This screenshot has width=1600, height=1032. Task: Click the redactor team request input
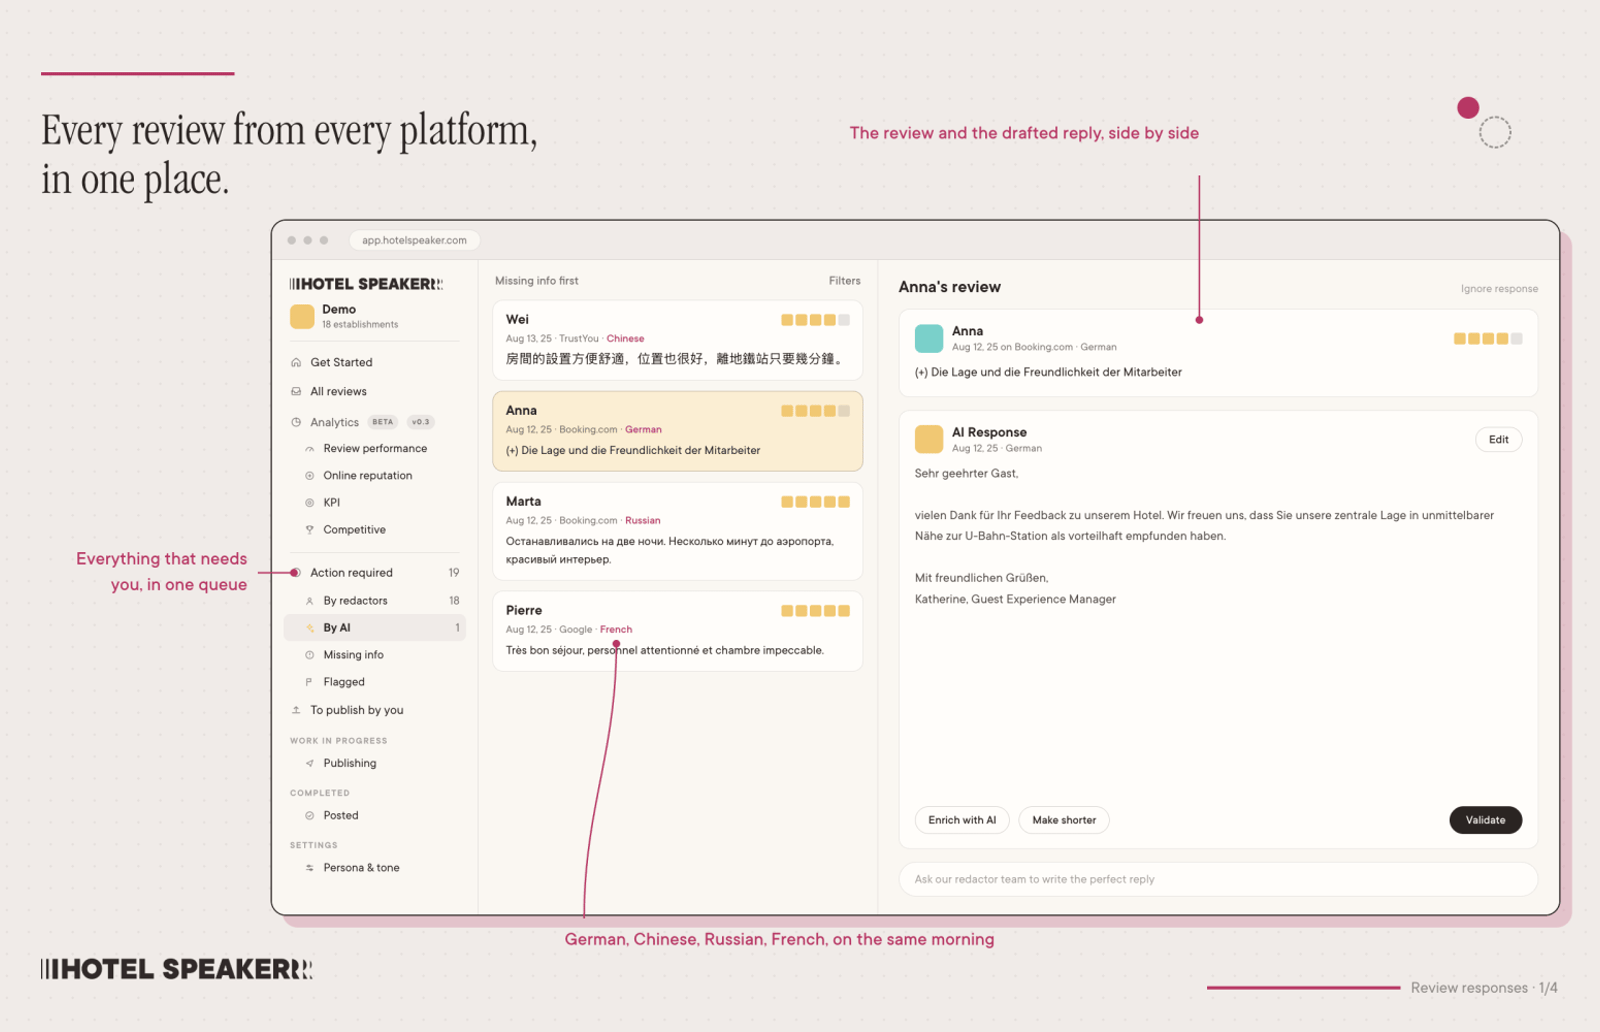(x=1218, y=880)
